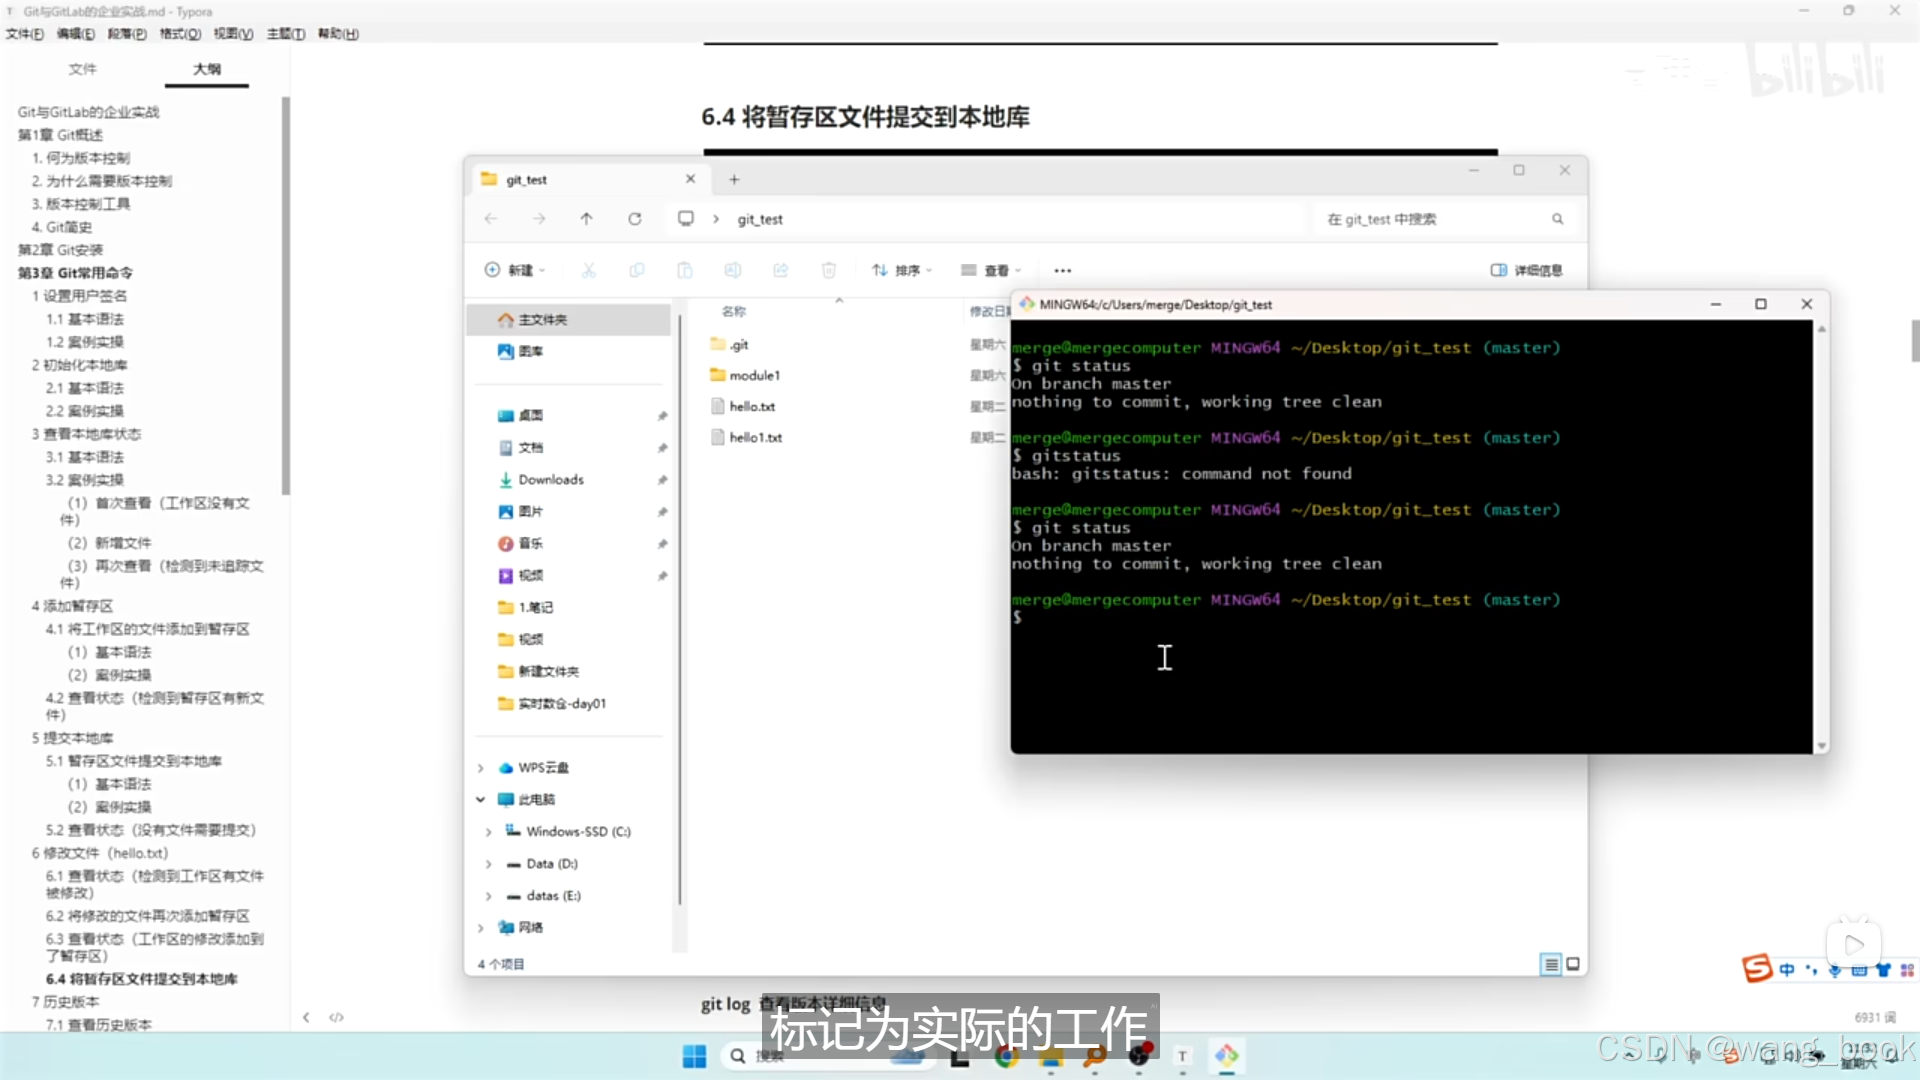The height and width of the screenshot is (1080, 1920).
Task: Open the 新建 dropdown in Explorer
Action: [x=515, y=270]
